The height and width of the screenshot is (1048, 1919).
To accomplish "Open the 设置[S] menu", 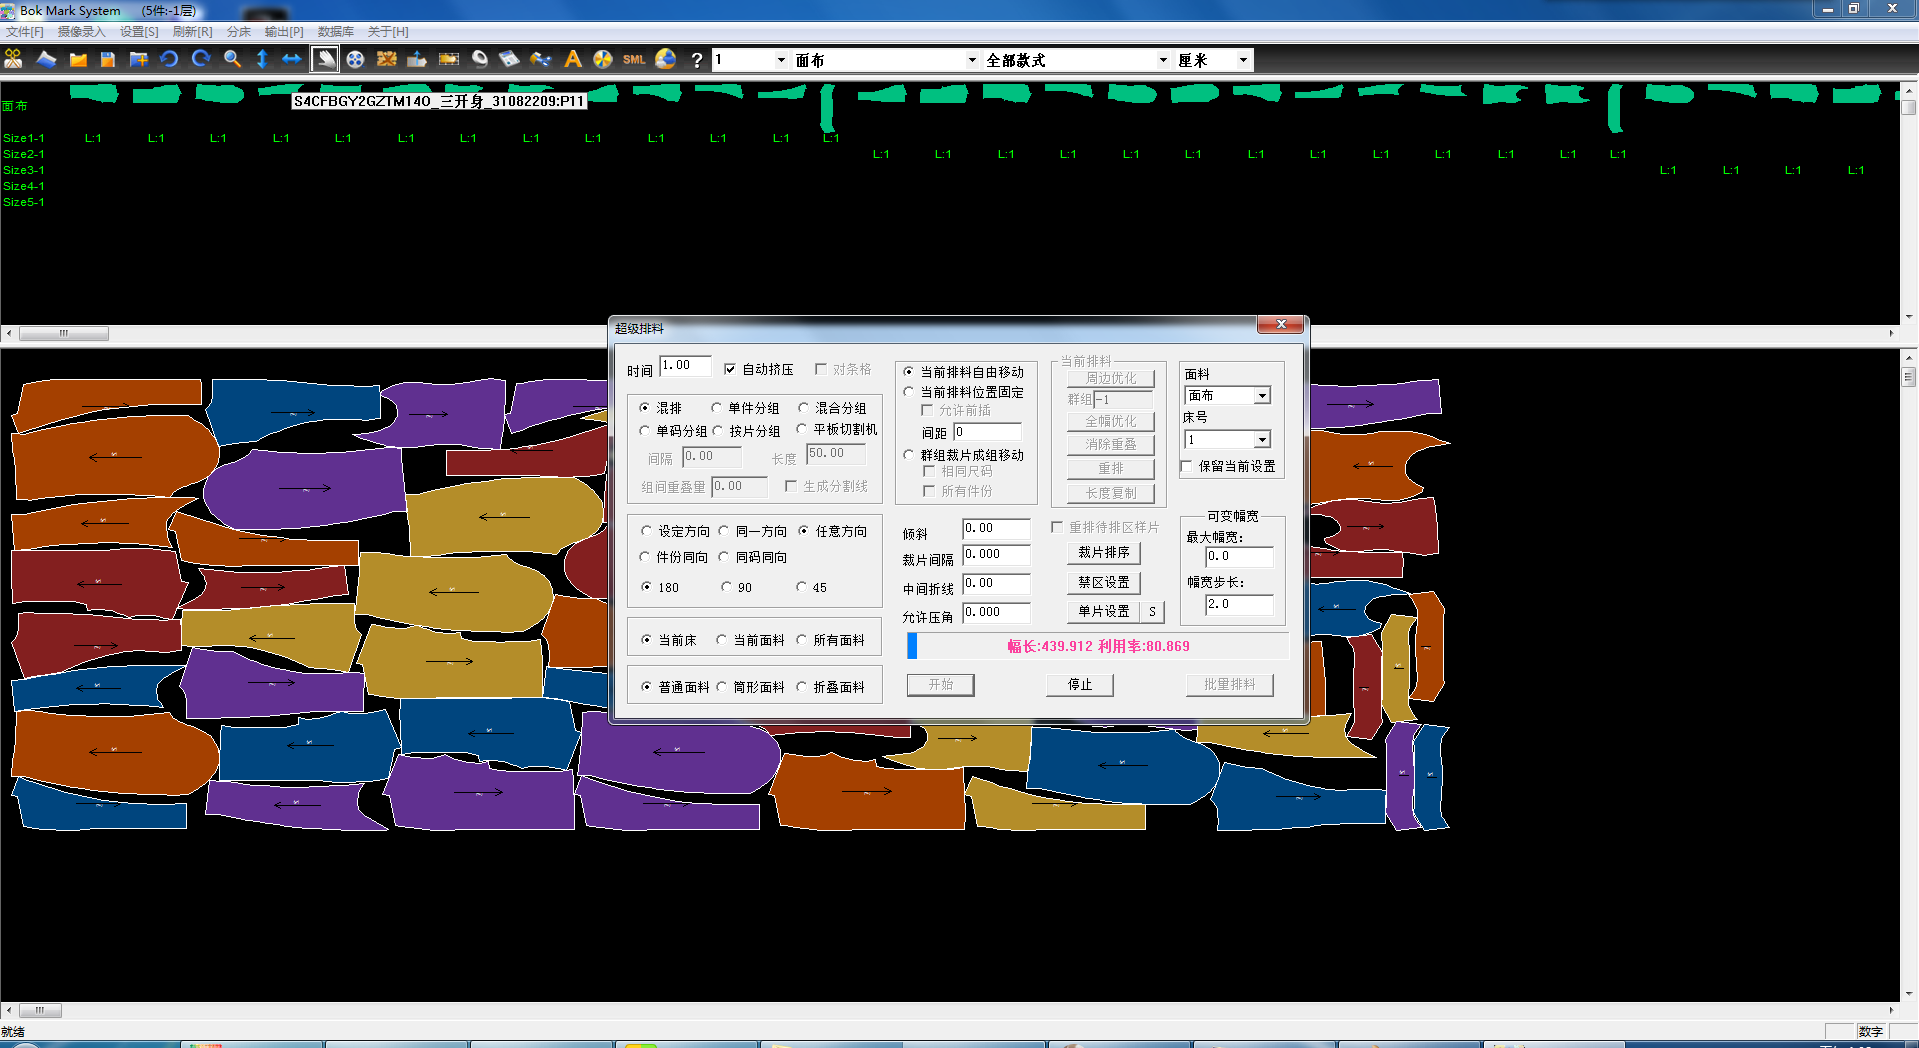I will (139, 32).
